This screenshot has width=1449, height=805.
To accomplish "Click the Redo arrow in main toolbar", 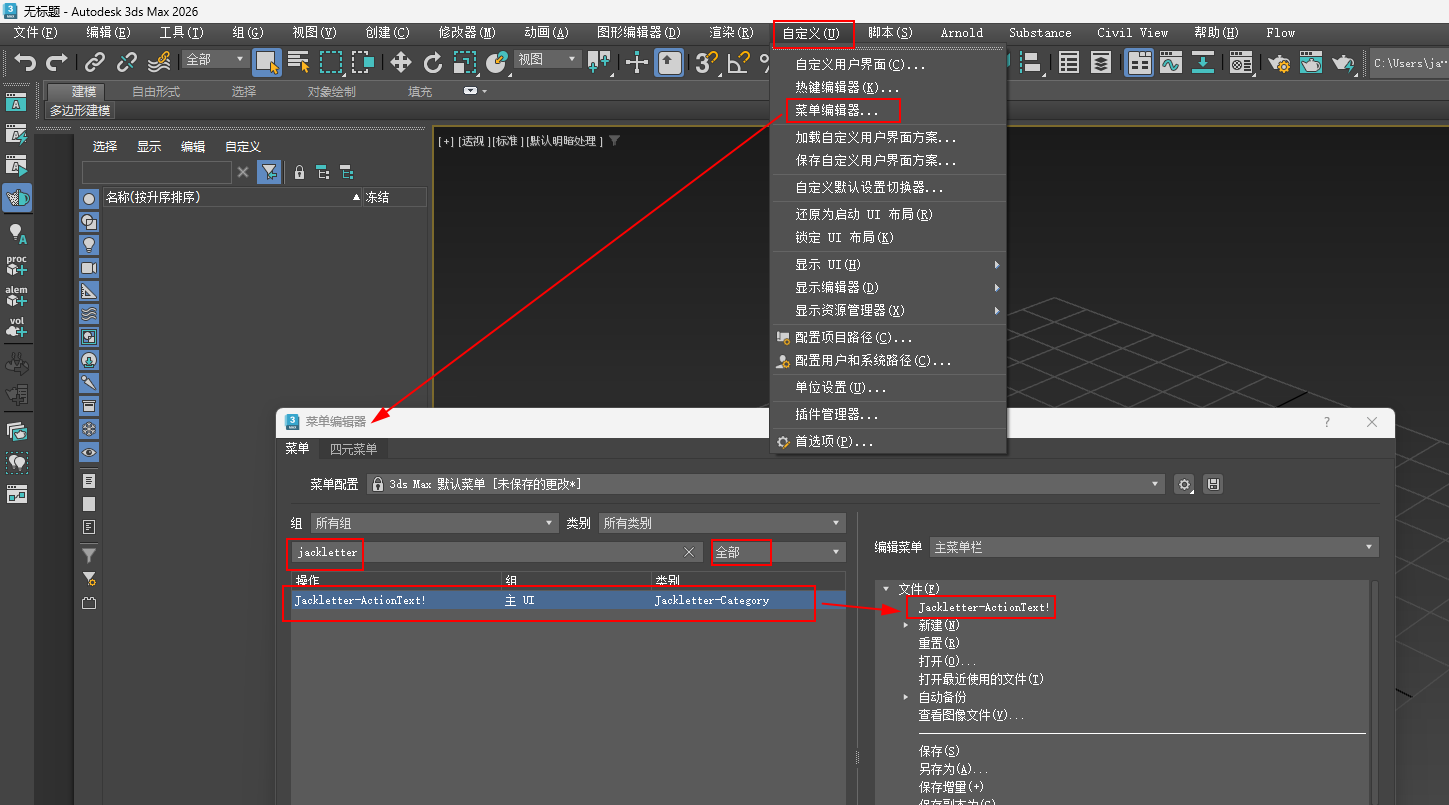I will click(x=57, y=63).
